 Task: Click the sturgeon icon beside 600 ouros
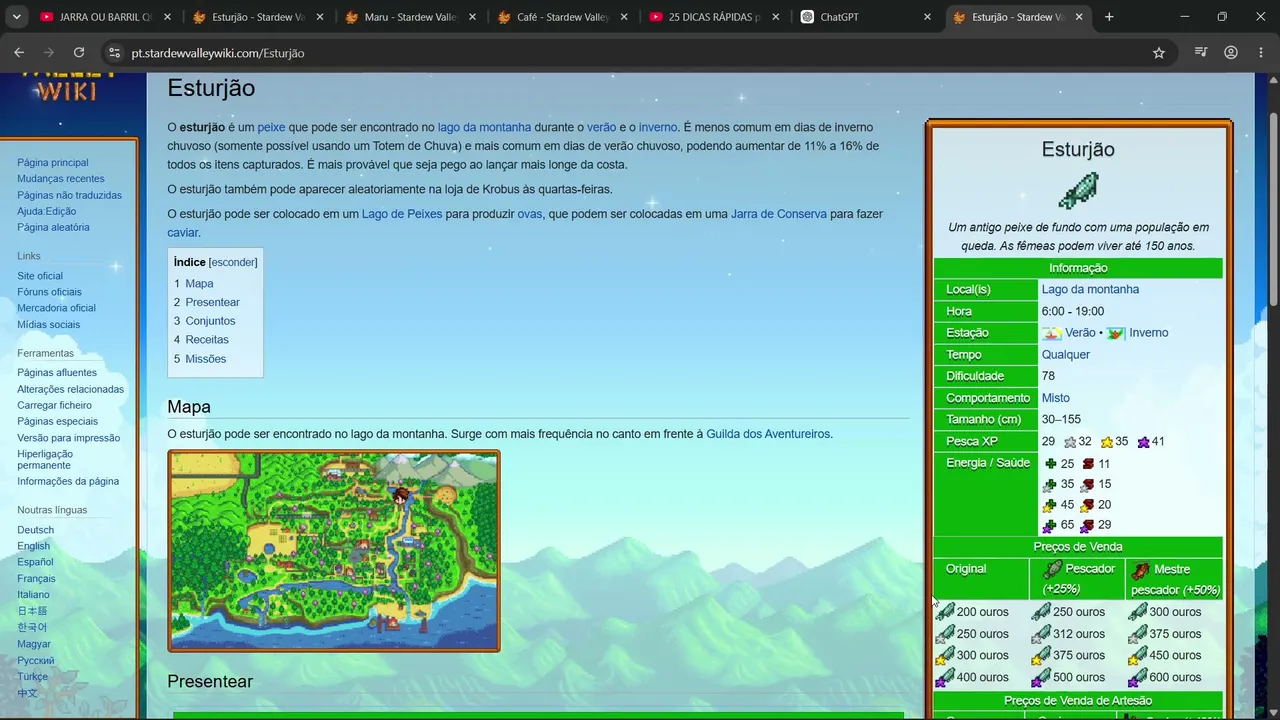point(1138,677)
